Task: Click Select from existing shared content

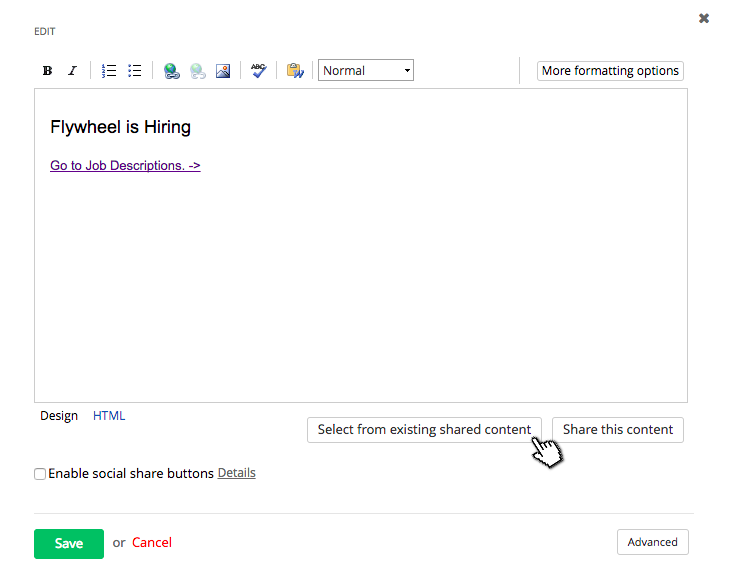Action: pyautogui.click(x=424, y=430)
